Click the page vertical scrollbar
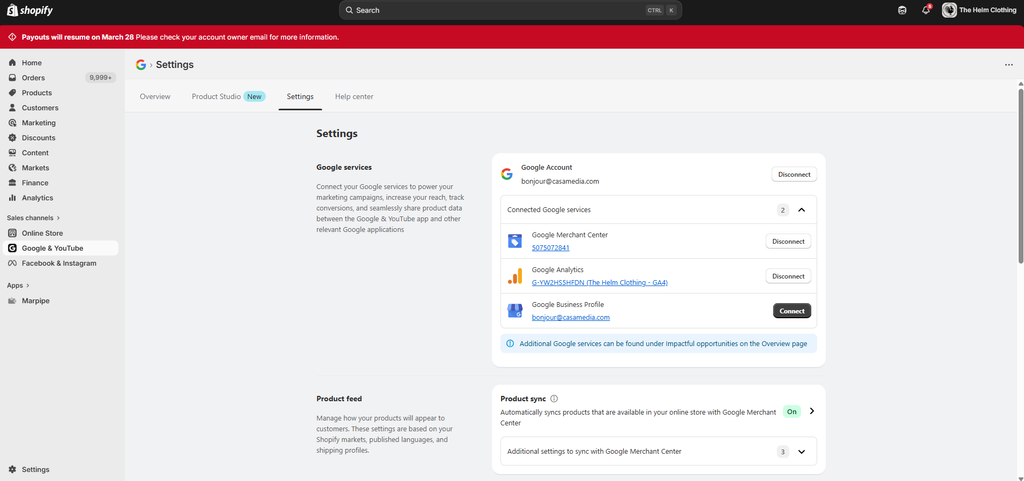The height and width of the screenshot is (481, 1024). click(x=1020, y=176)
